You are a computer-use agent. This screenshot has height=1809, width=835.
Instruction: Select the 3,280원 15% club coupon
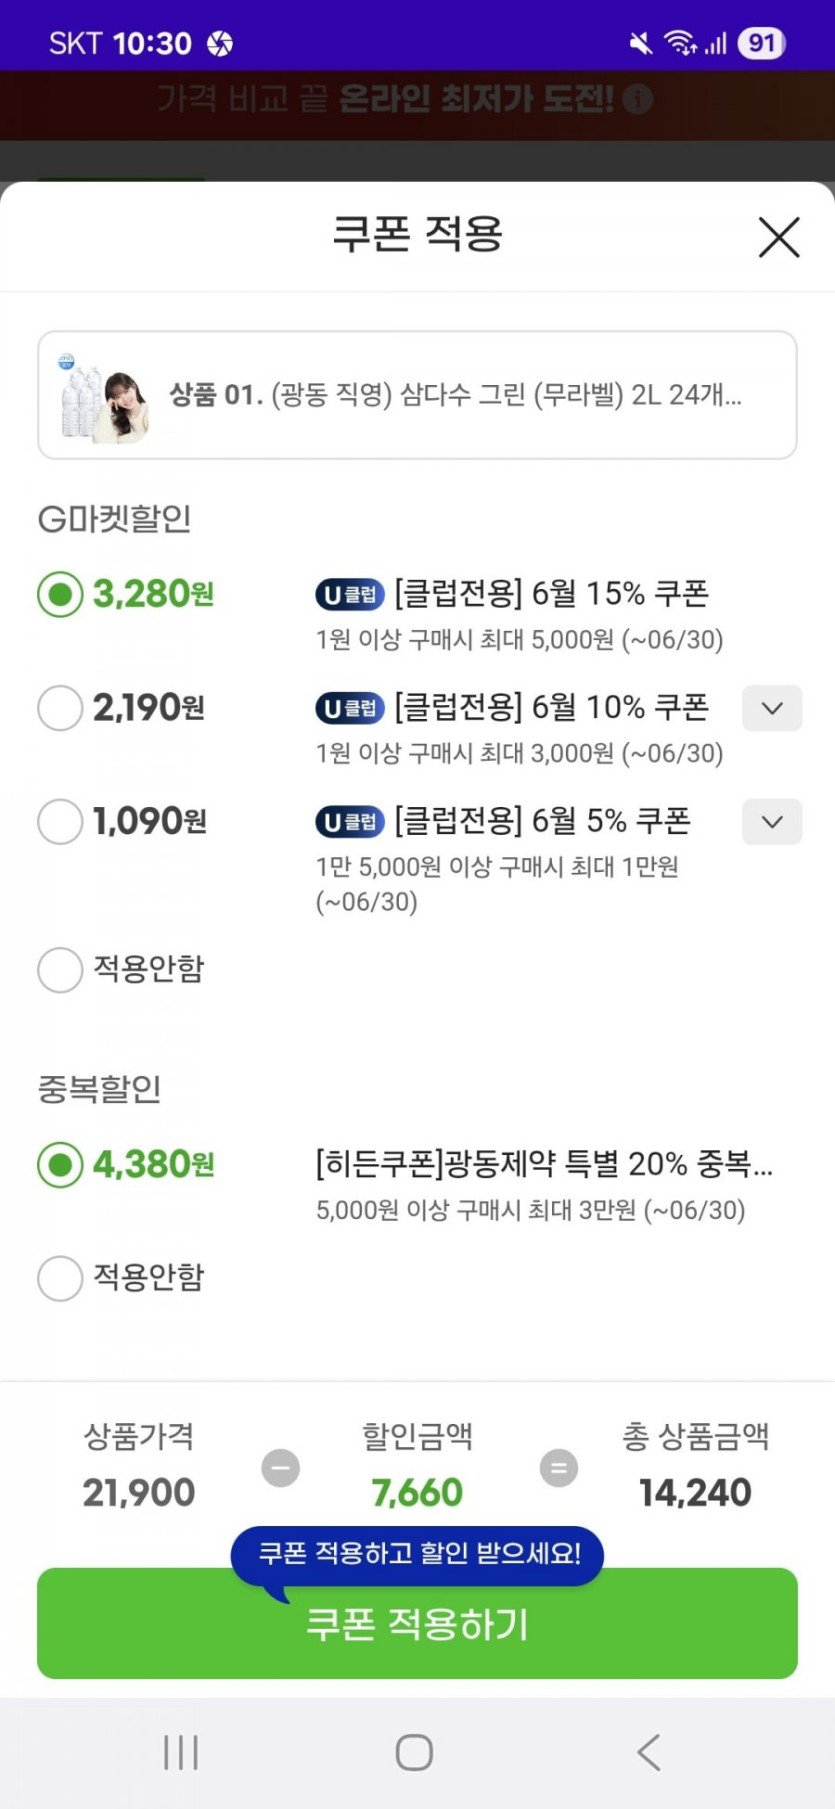(x=60, y=595)
